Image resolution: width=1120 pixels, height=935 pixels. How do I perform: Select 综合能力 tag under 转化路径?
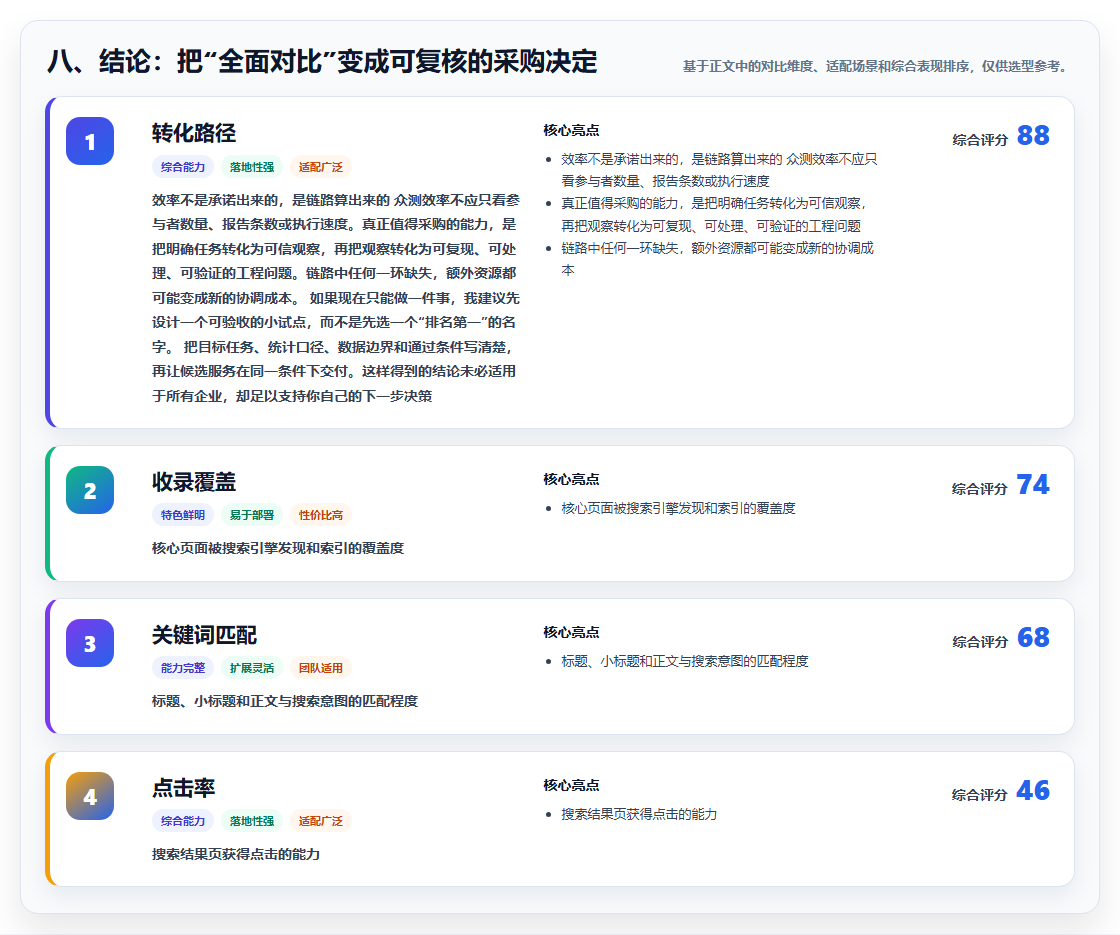click(183, 167)
